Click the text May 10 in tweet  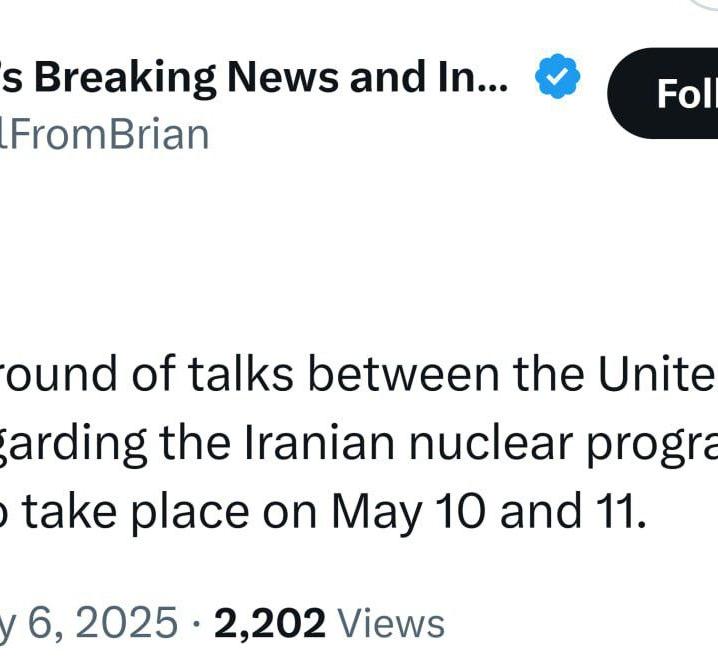pyautogui.click(x=408, y=513)
